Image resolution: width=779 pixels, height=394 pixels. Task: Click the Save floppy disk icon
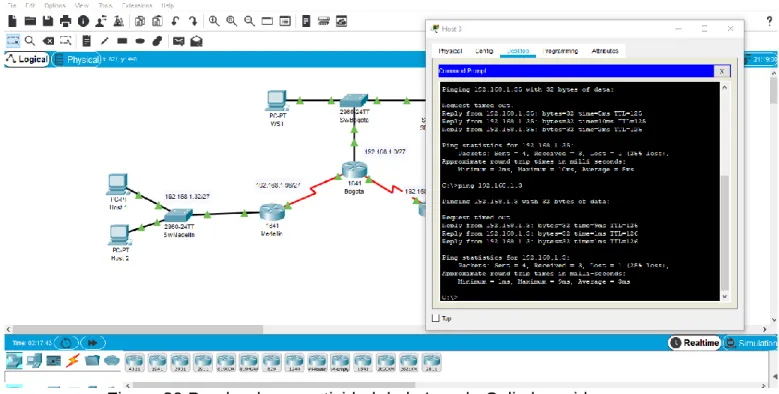click(x=48, y=21)
